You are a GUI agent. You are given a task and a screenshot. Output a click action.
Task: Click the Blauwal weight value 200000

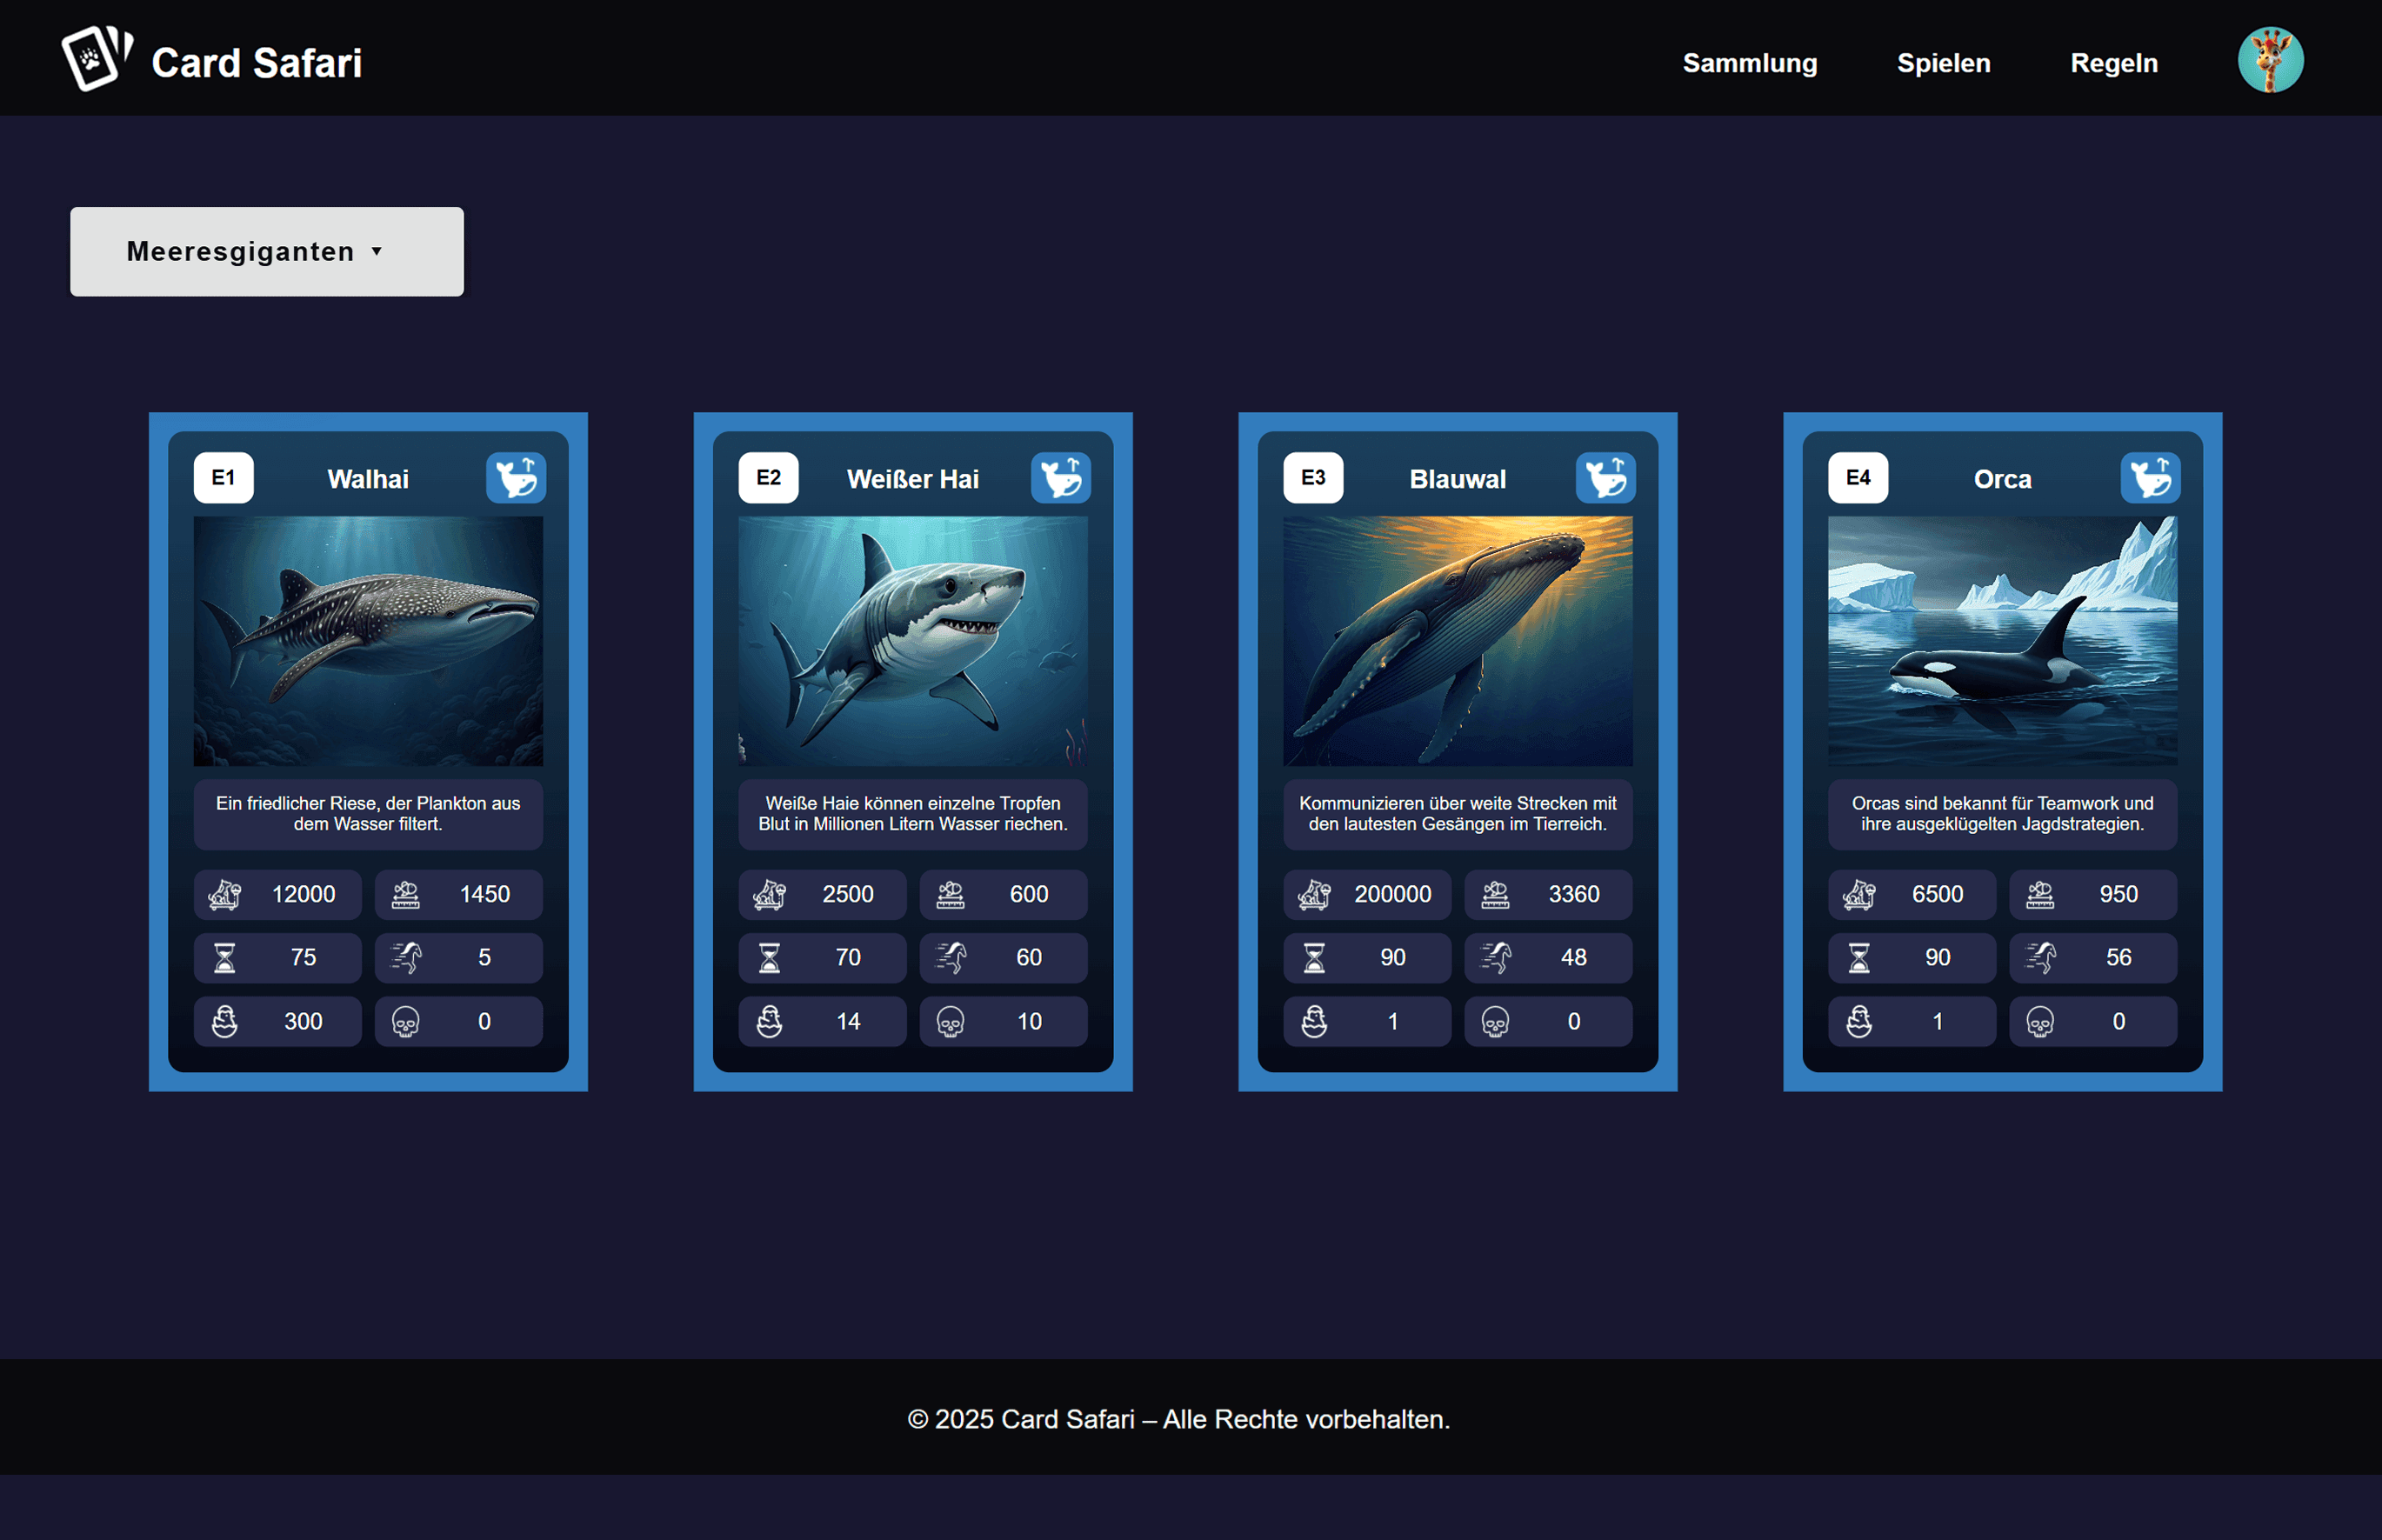pos(1392,895)
